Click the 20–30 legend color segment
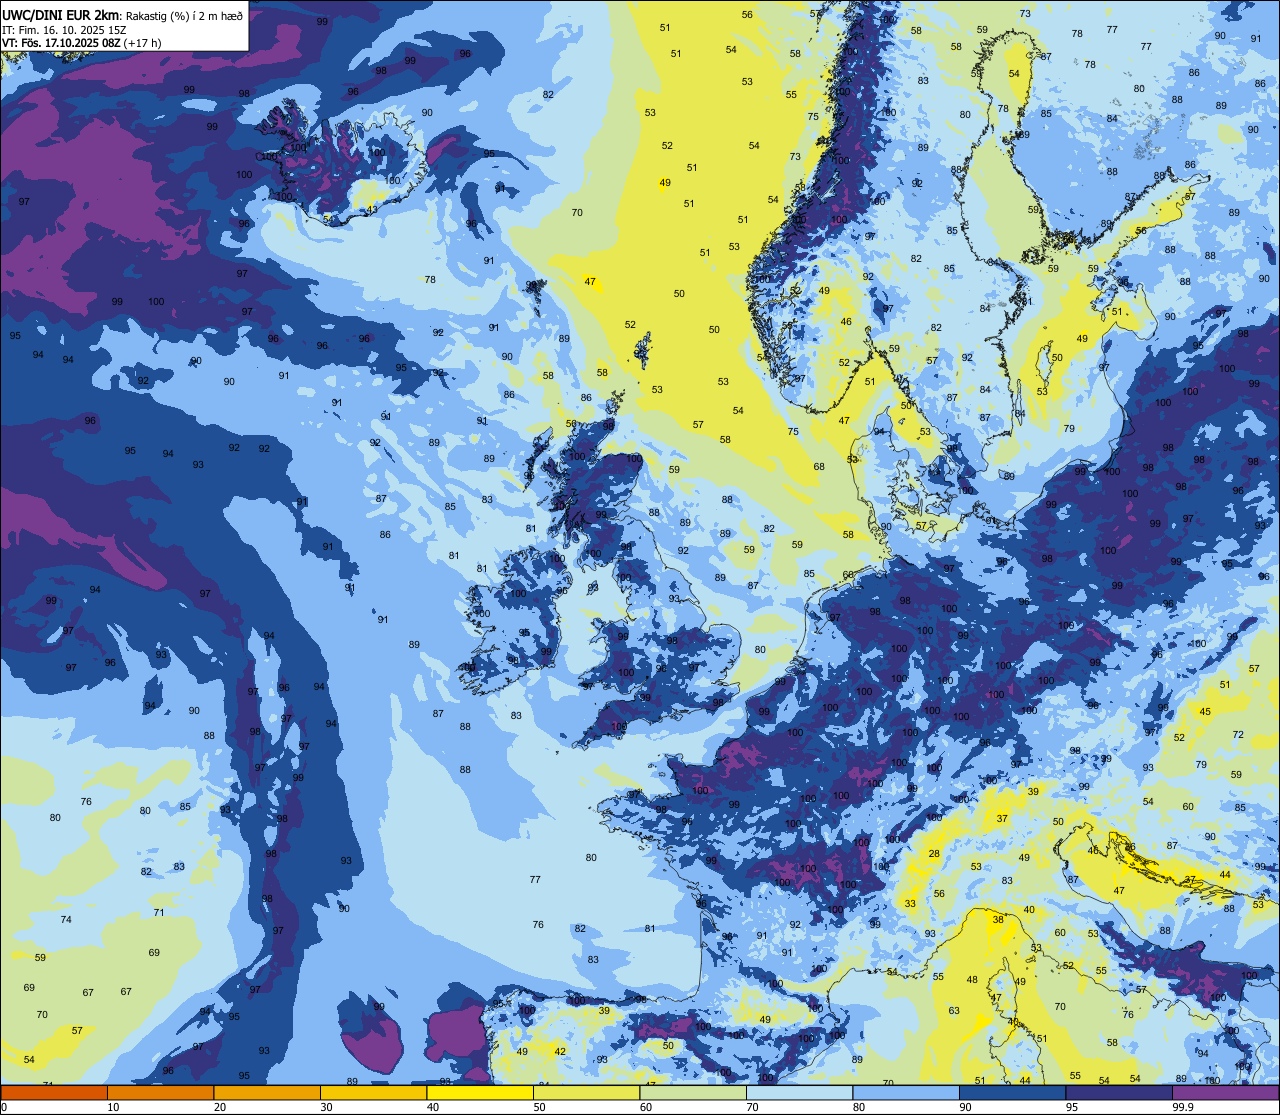The width and height of the screenshot is (1280, 1115). (267, 1092)
